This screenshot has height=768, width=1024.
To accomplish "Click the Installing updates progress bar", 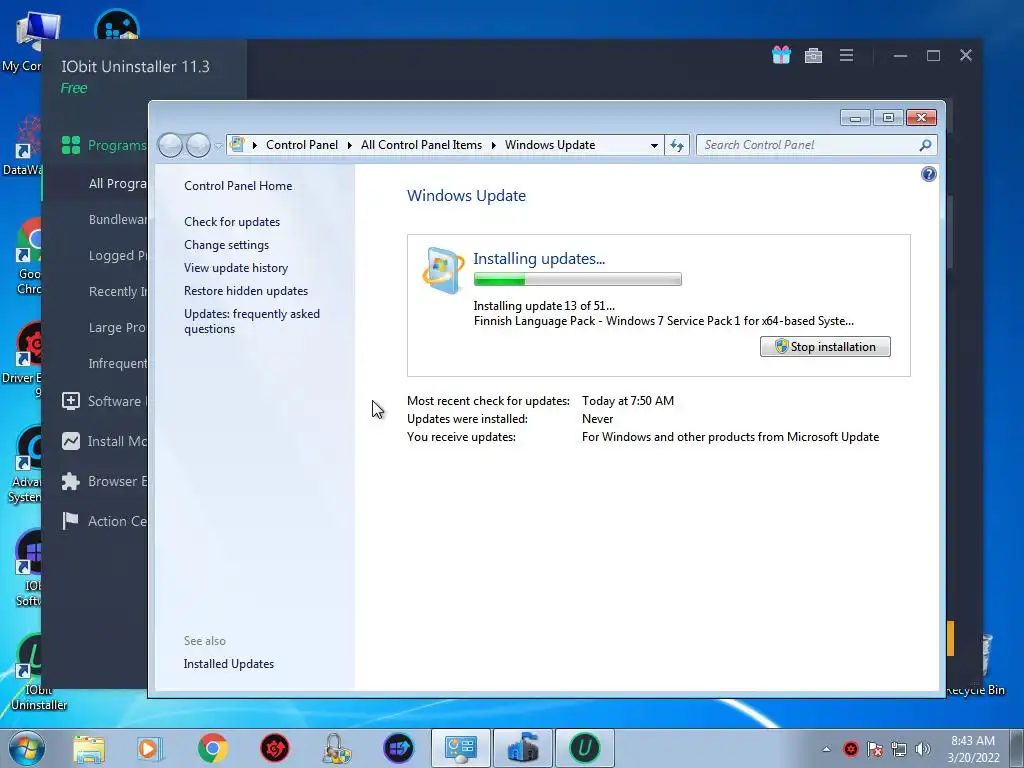I will pos(577,280).
